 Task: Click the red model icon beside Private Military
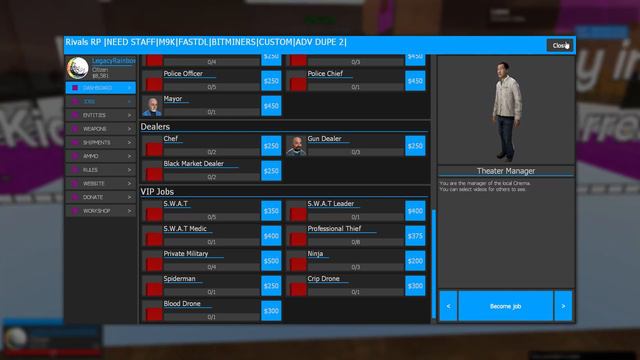[x=154, y=264]
